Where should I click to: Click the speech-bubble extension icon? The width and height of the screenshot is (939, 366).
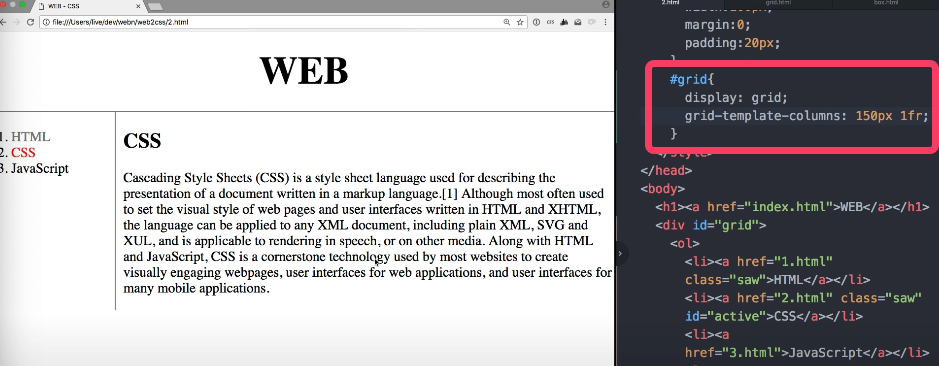(592, 22)
